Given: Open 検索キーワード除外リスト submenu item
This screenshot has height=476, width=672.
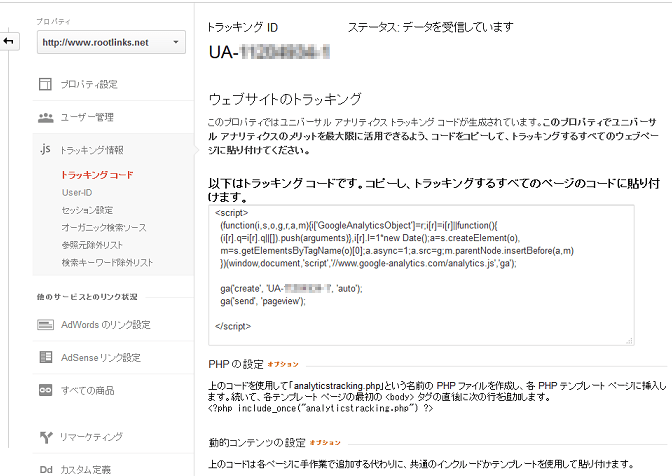Looking at the screenshot, I should pyautogui.click(x=107, y=263).
